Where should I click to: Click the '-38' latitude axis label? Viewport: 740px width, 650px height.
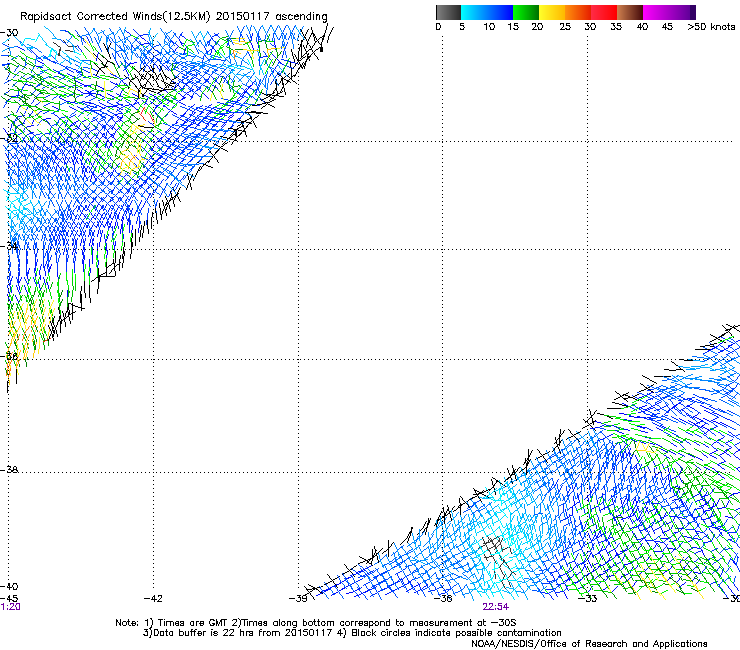tap(9, 470)
